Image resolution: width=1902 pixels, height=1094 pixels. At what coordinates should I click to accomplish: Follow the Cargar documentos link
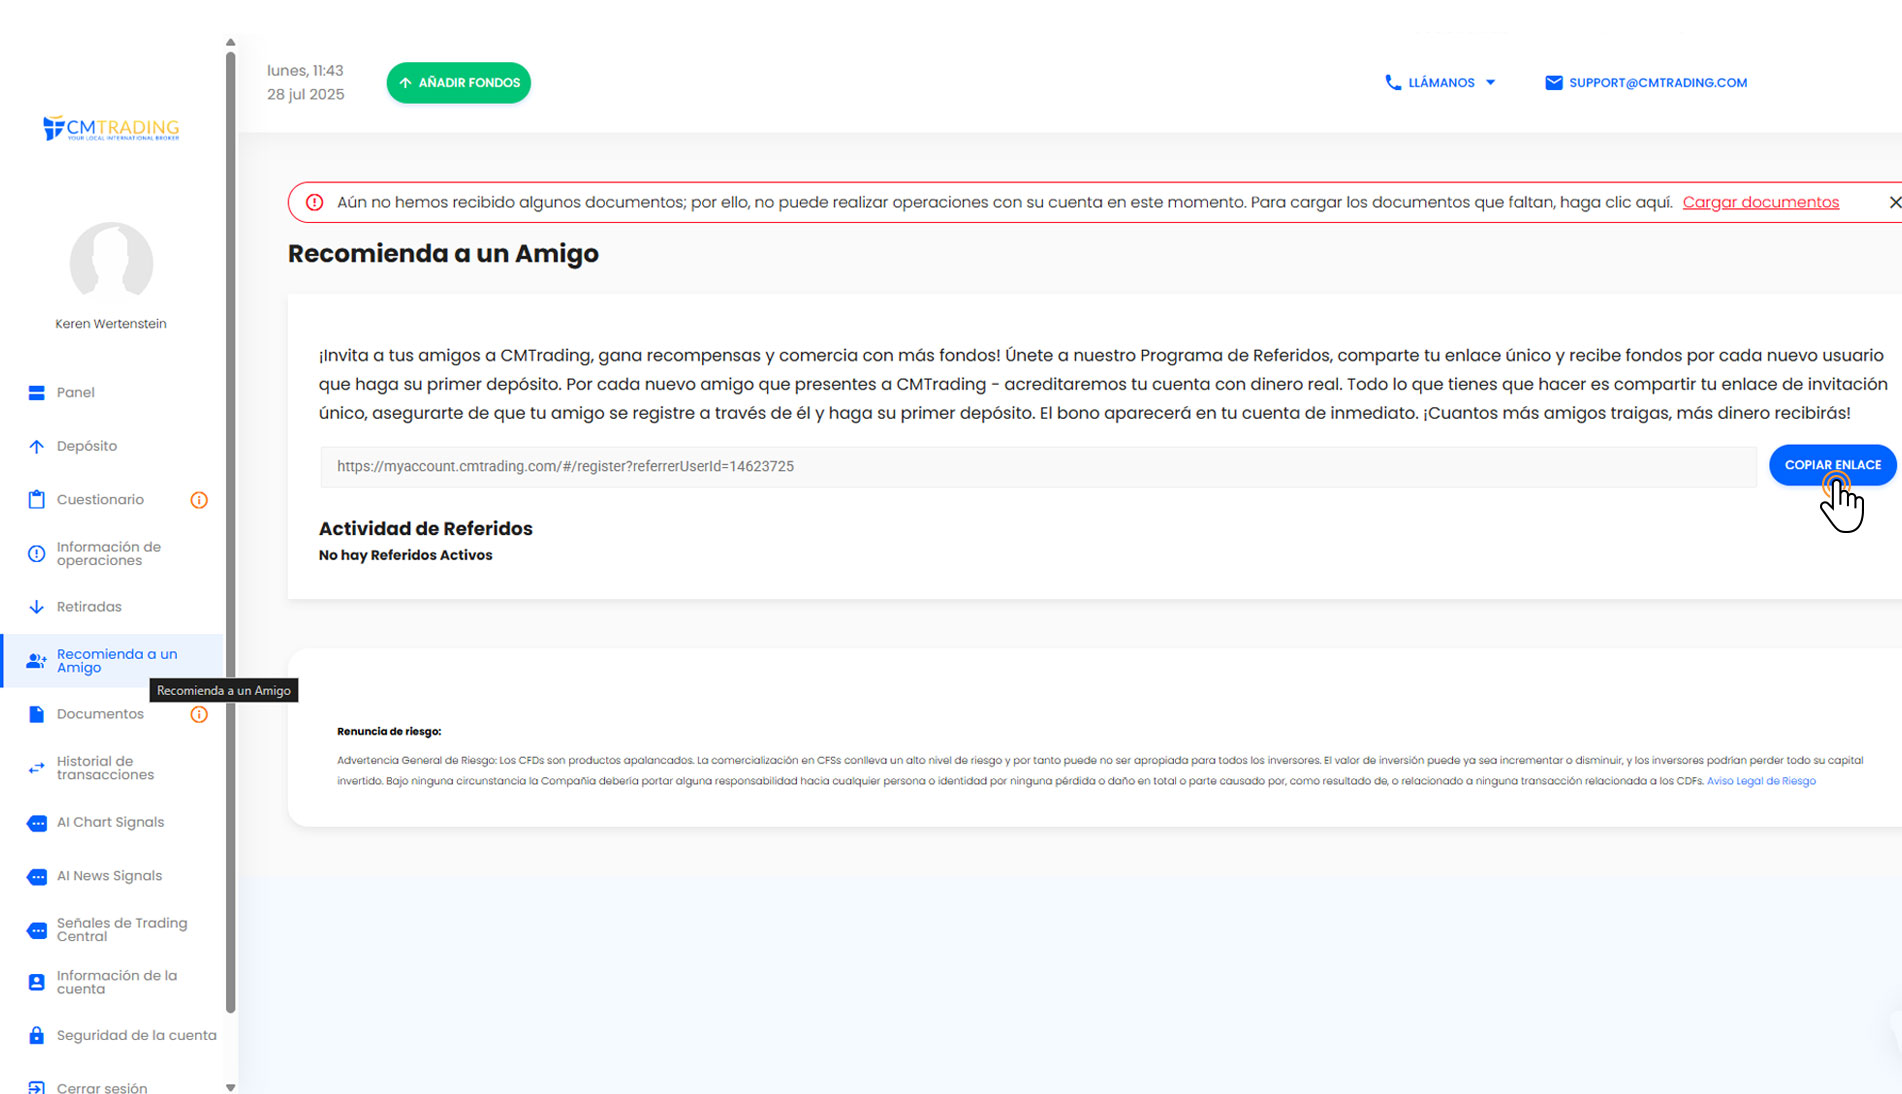coord(1760,202)
